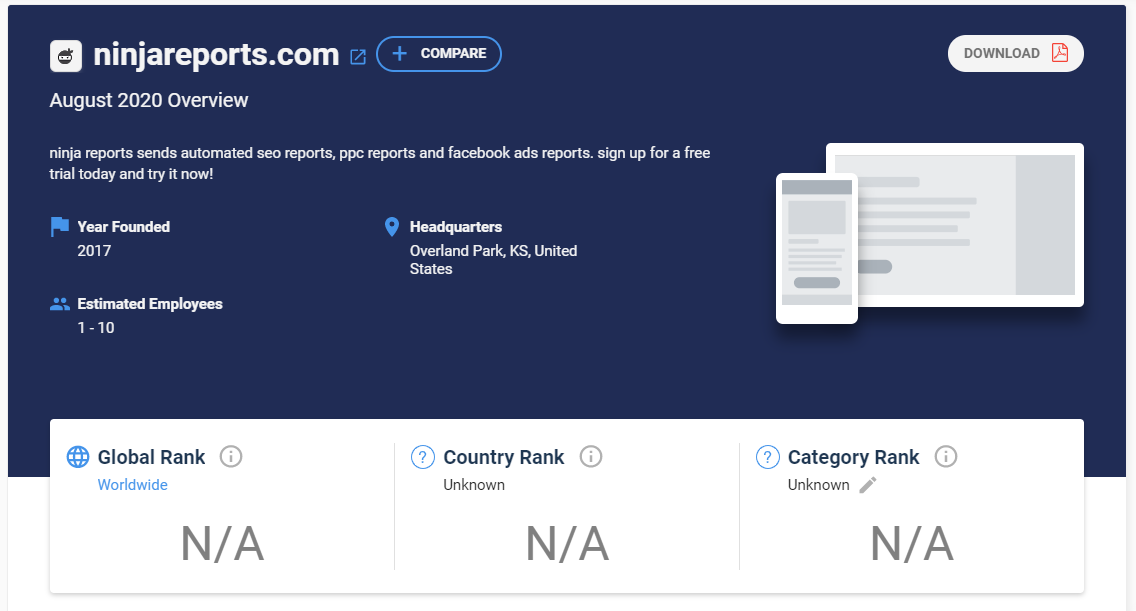This screenshot has width=1136, height=611.
Task: Click the Unknown label under Country Rank
Action: (x=473, y=484)
